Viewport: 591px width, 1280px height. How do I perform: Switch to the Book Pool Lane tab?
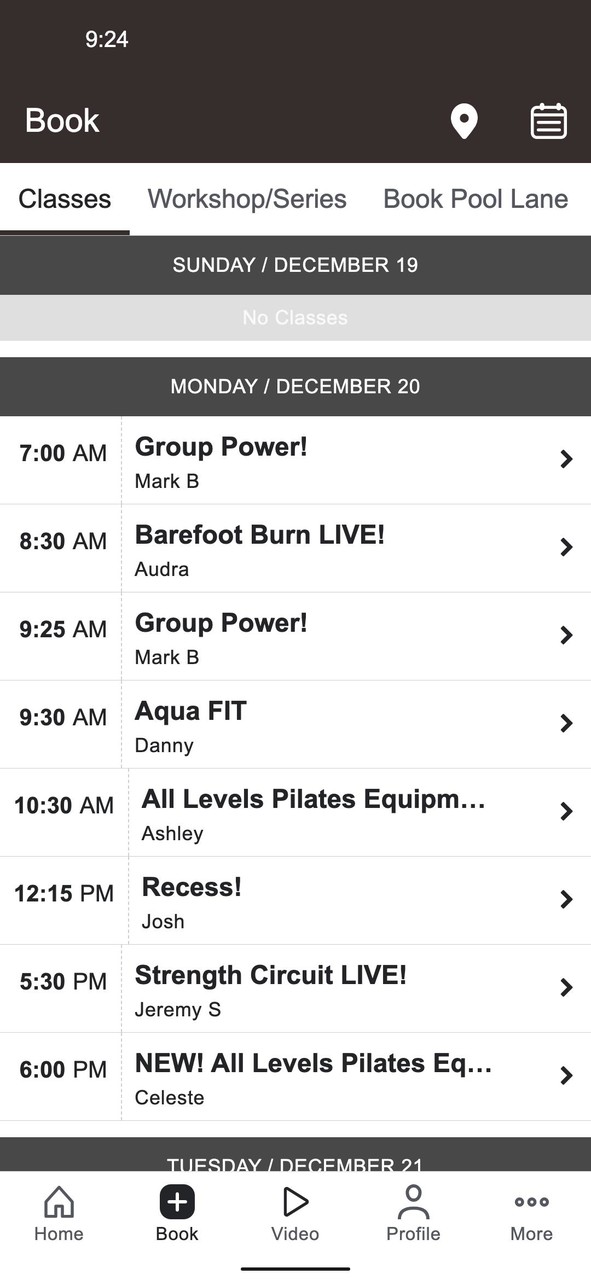tap(476, 199)
